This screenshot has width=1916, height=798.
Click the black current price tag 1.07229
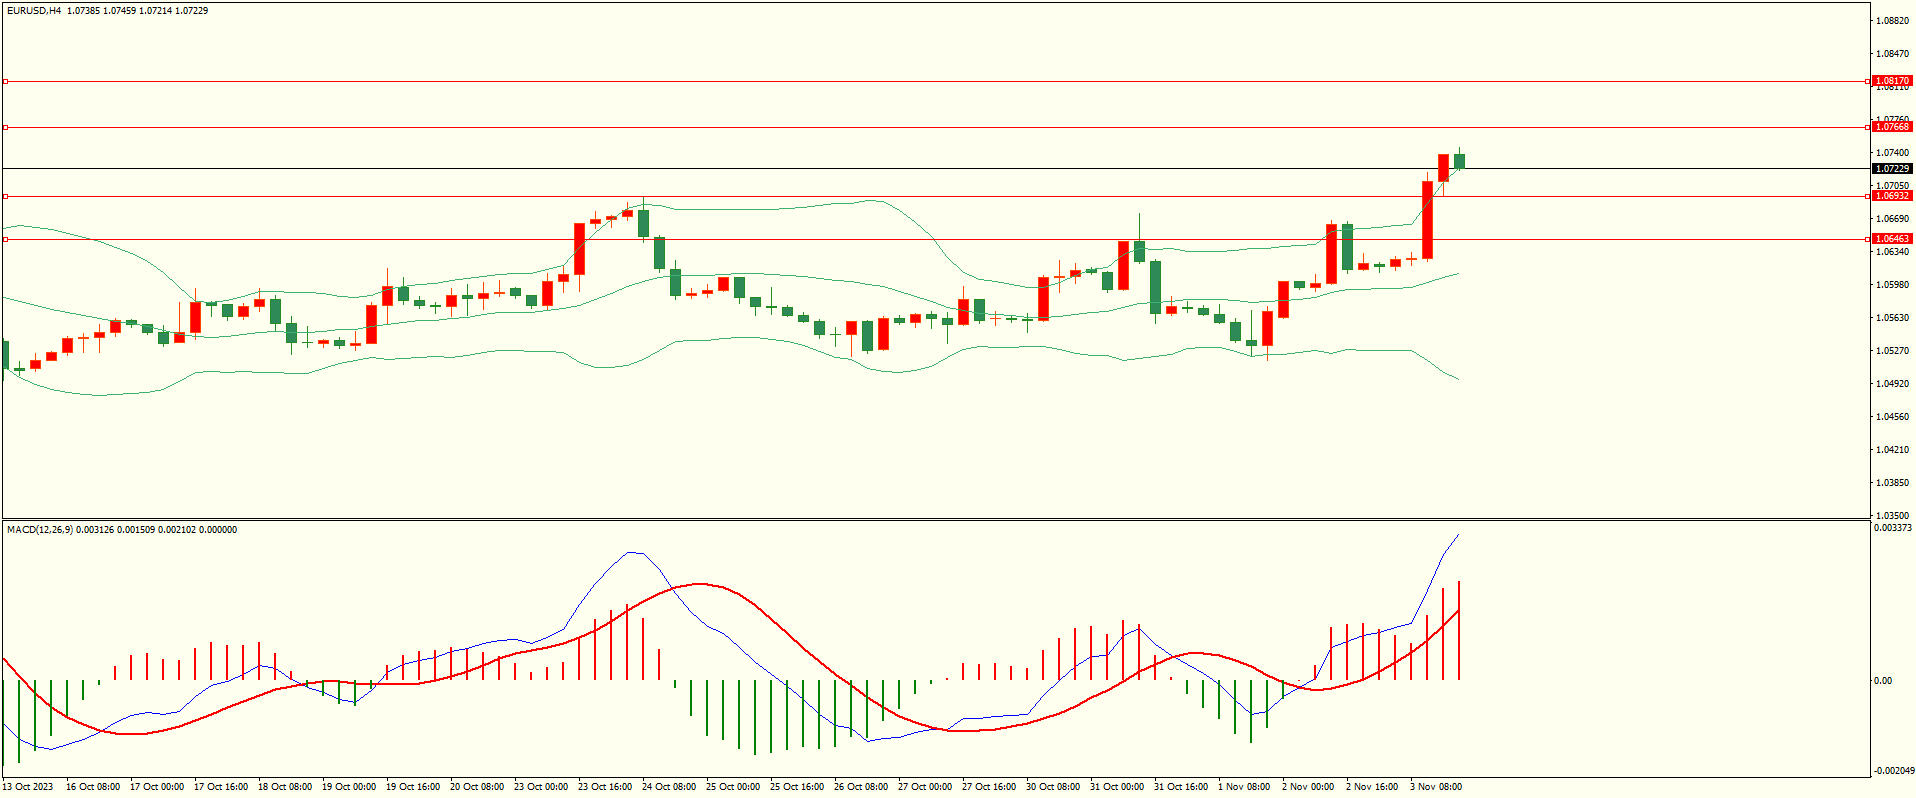[1892, 169]
